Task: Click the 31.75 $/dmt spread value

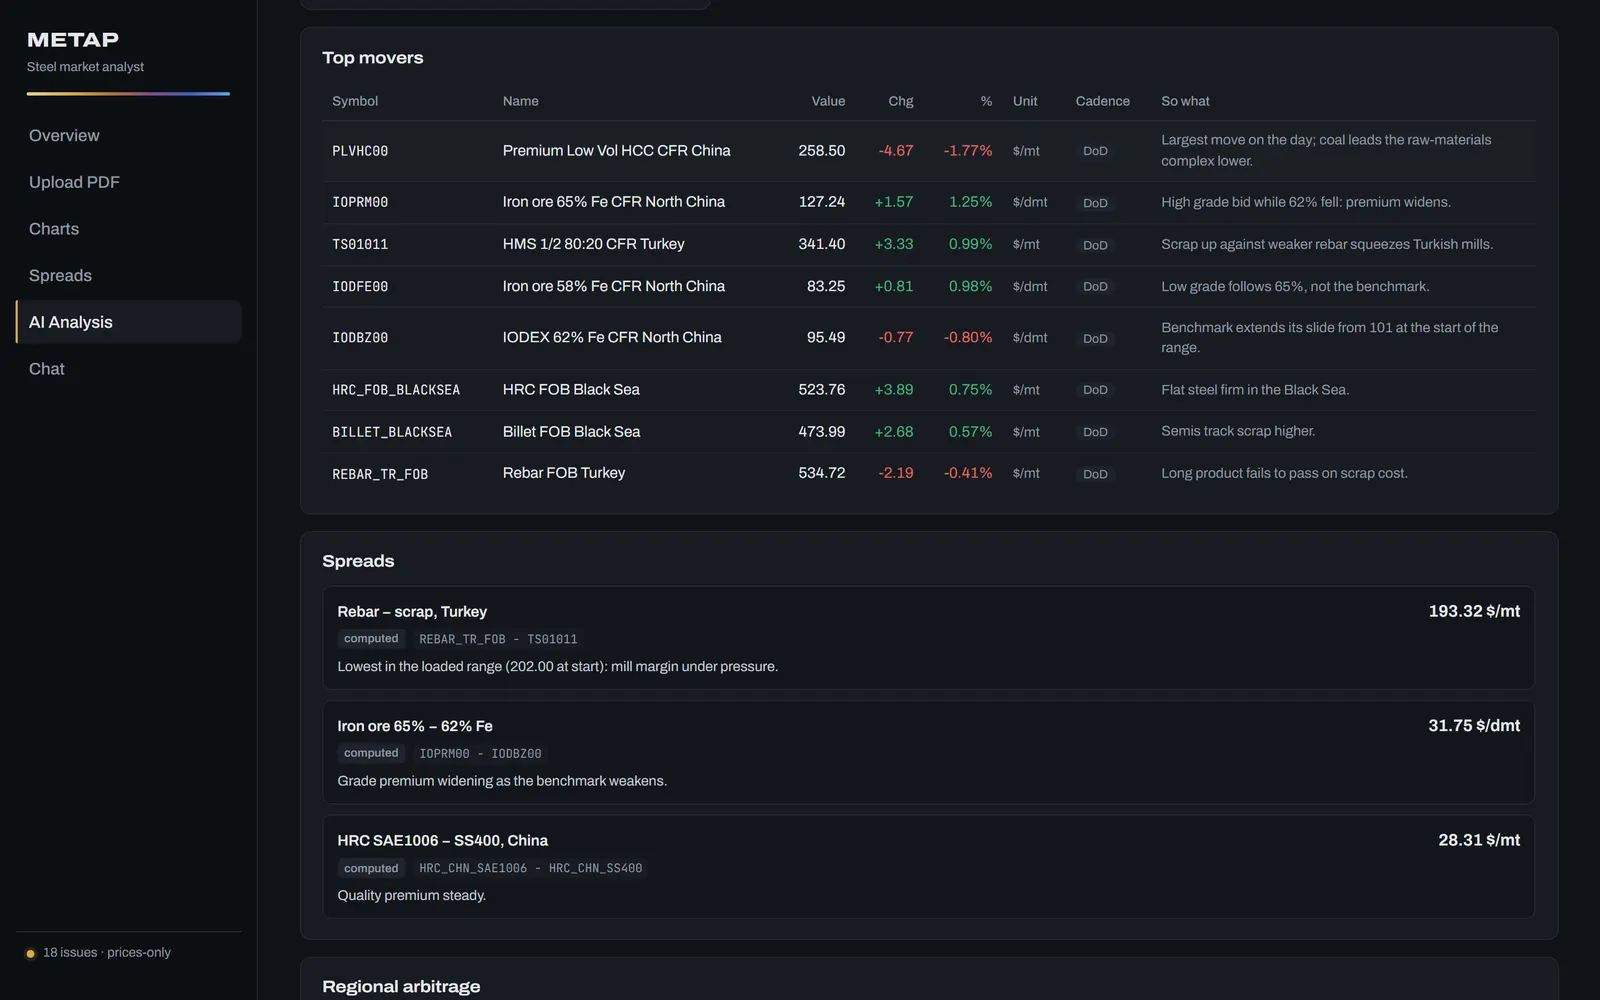Action: tap(1474, 726)
